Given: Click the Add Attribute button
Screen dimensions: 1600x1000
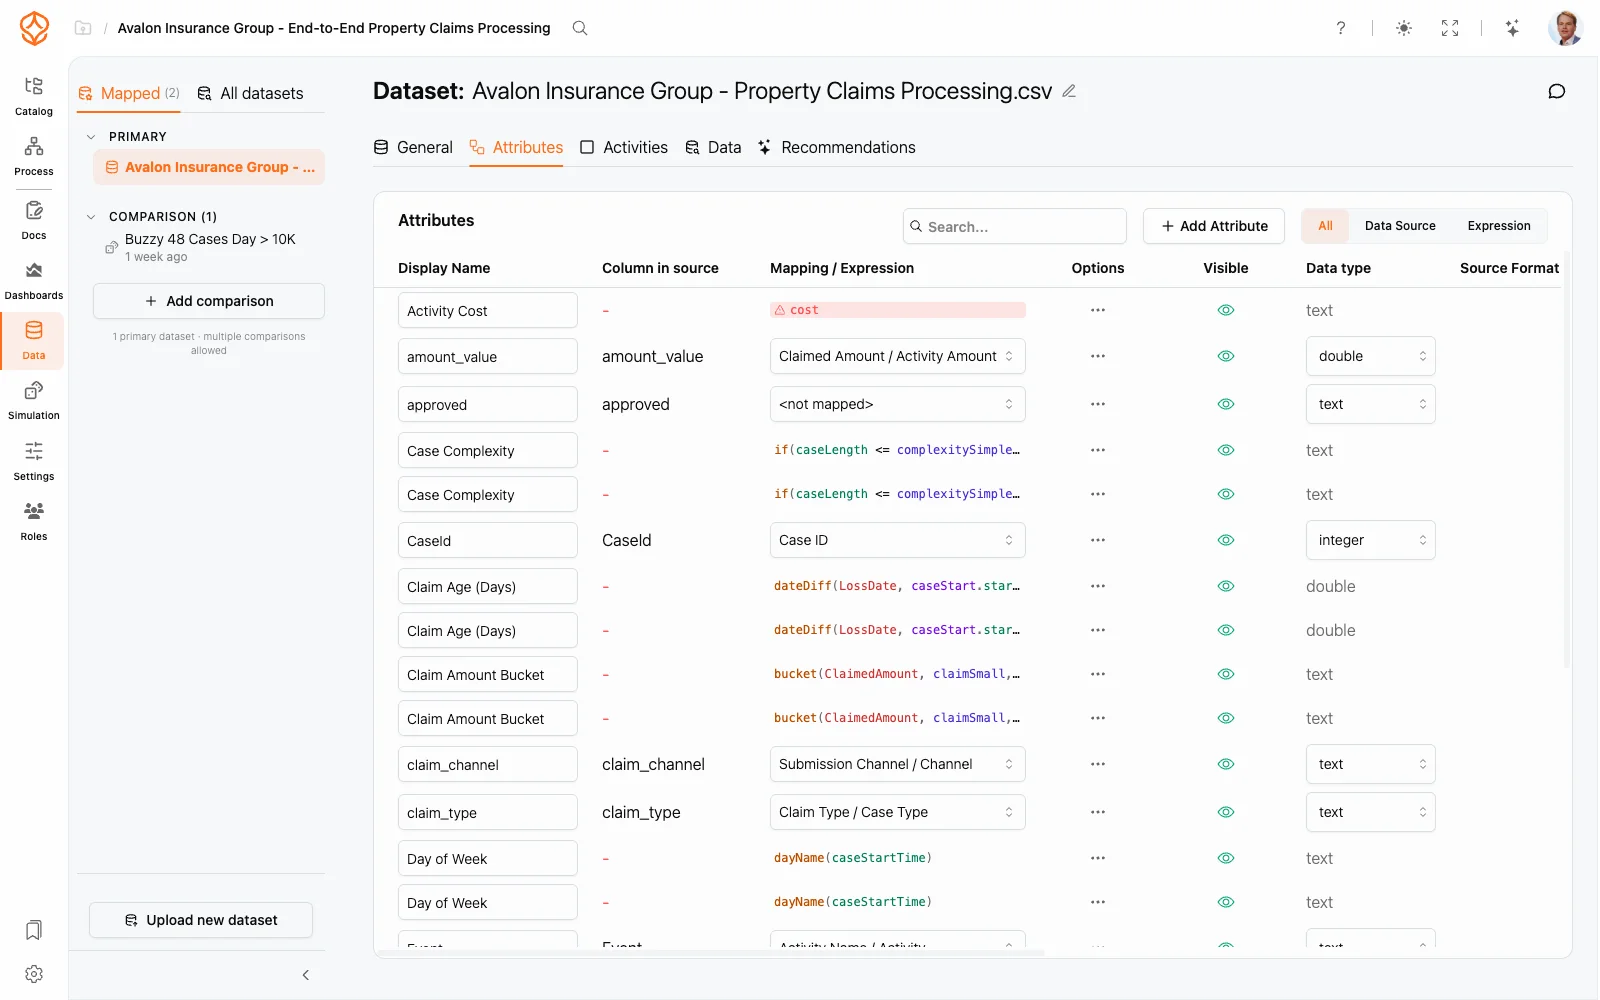Looking at the screenshot, I should pyautogui.click(x=1214, y=226).
